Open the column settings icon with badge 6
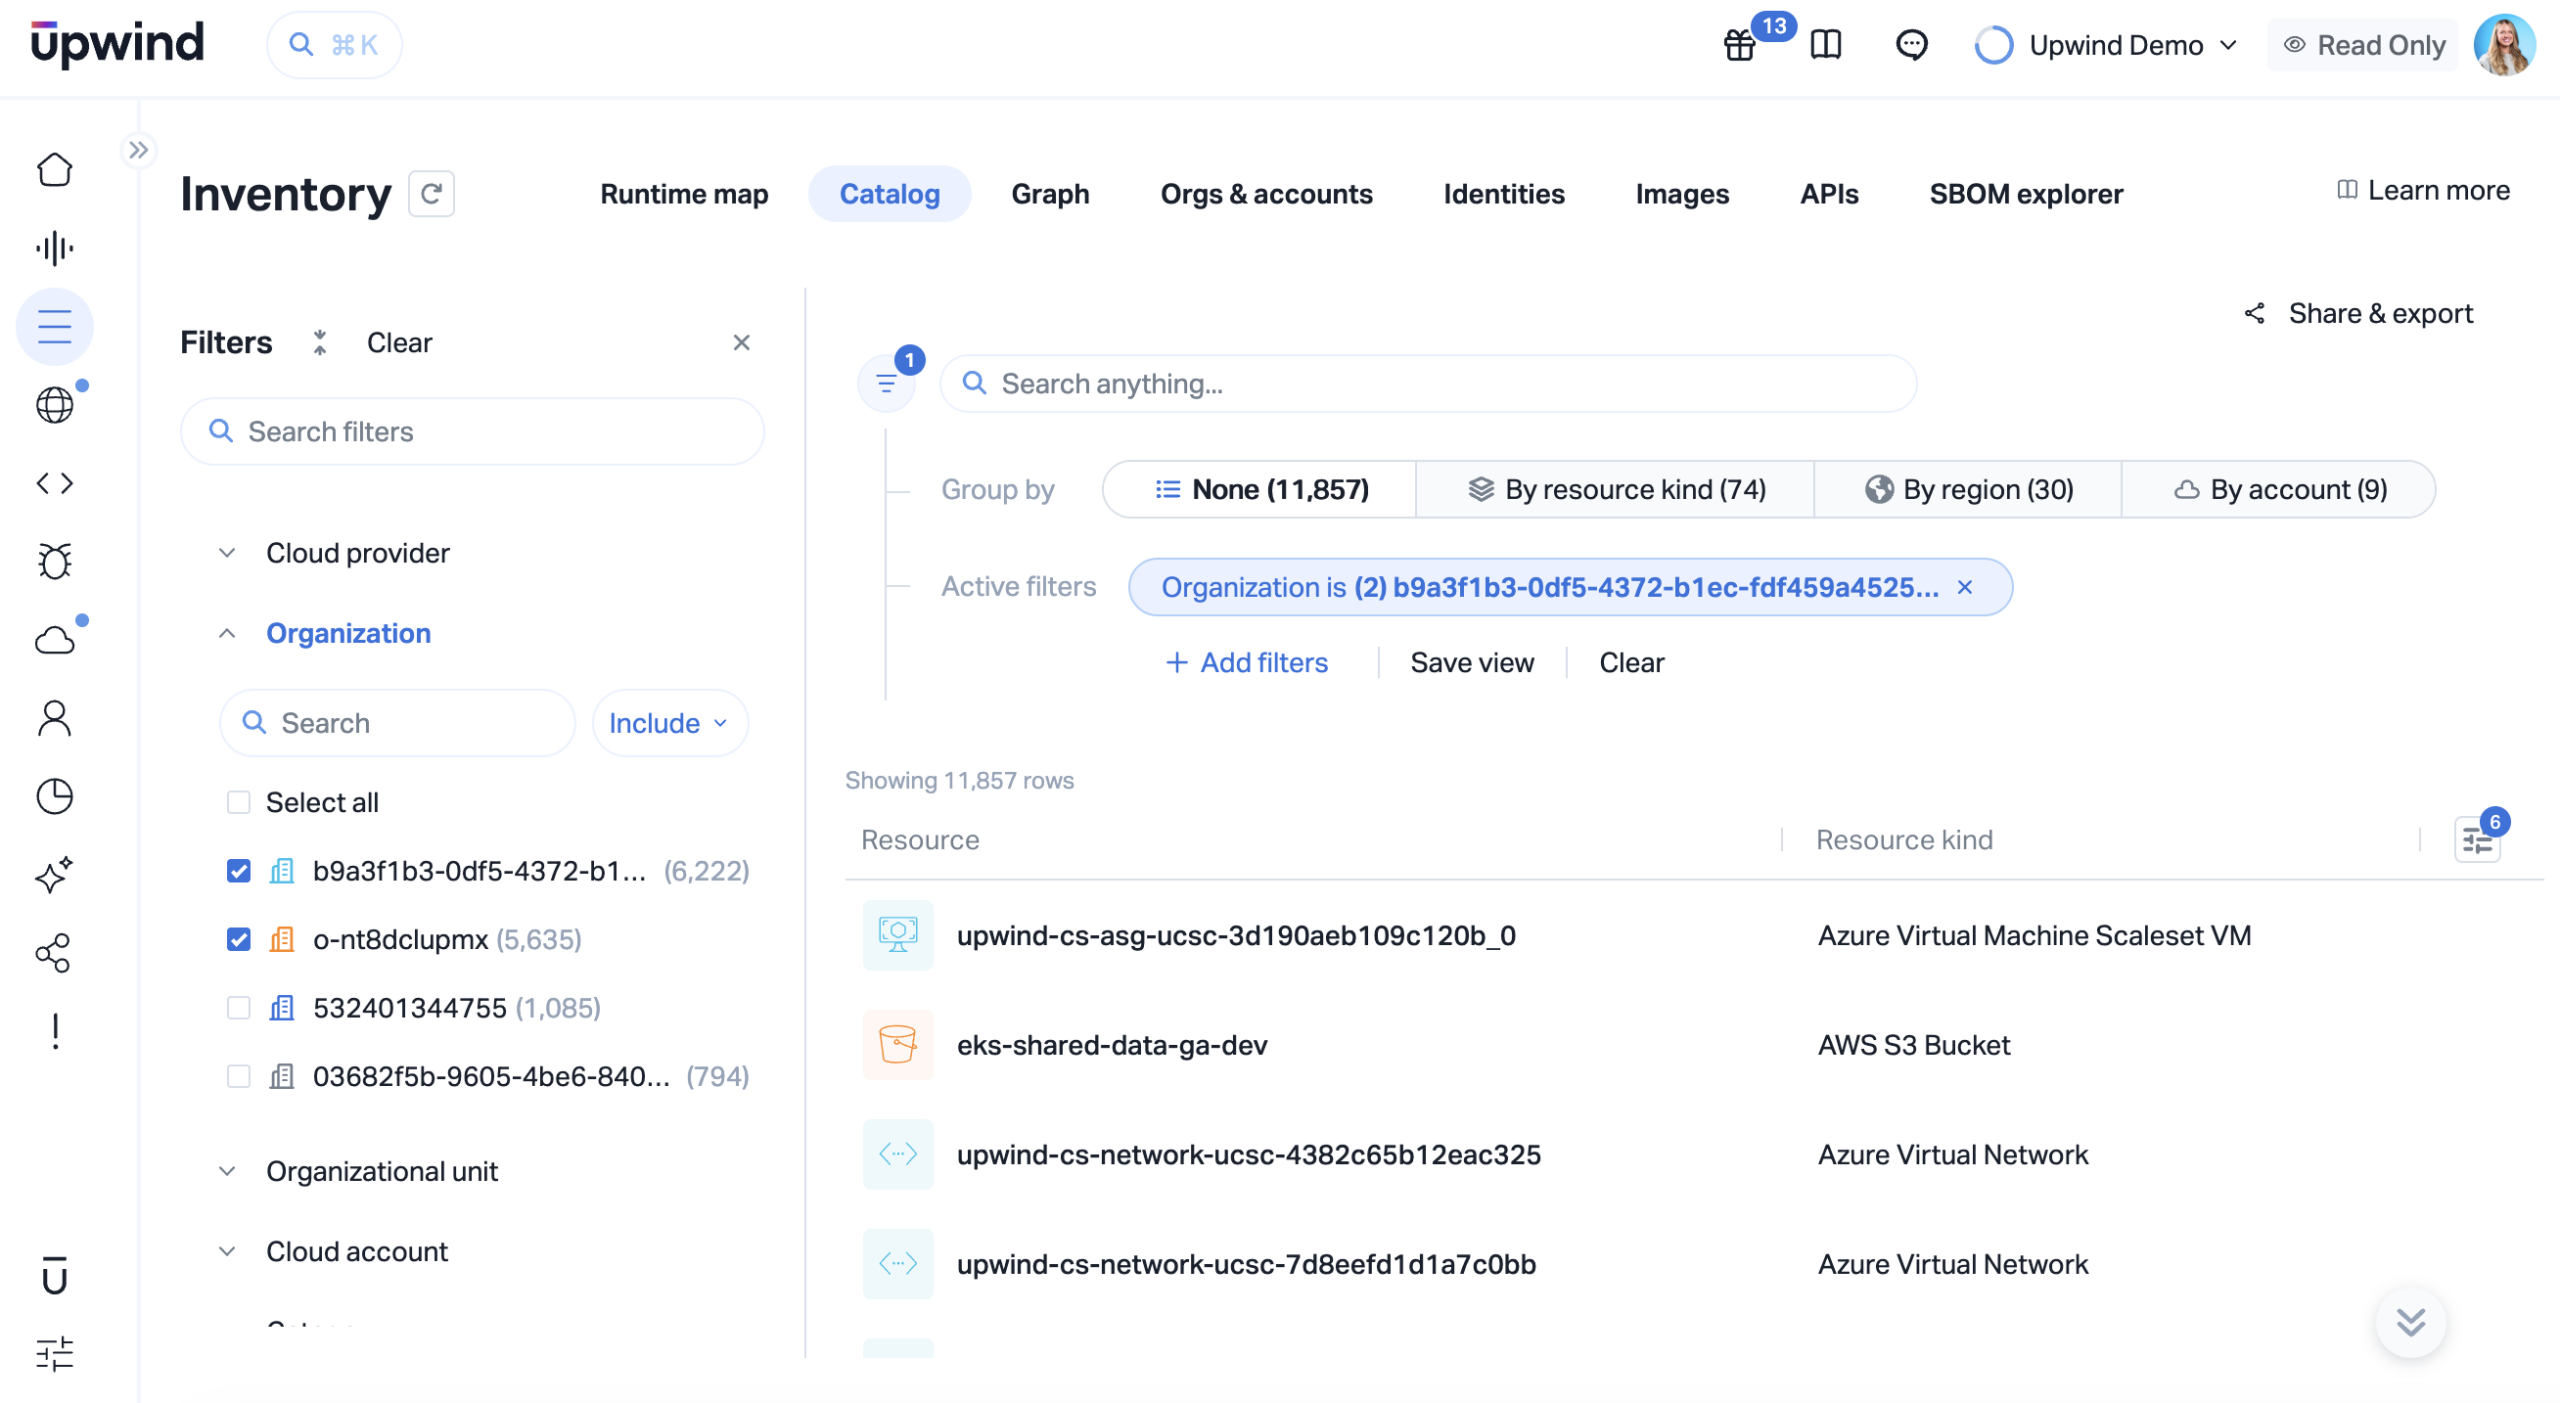 pos(2477,839)
